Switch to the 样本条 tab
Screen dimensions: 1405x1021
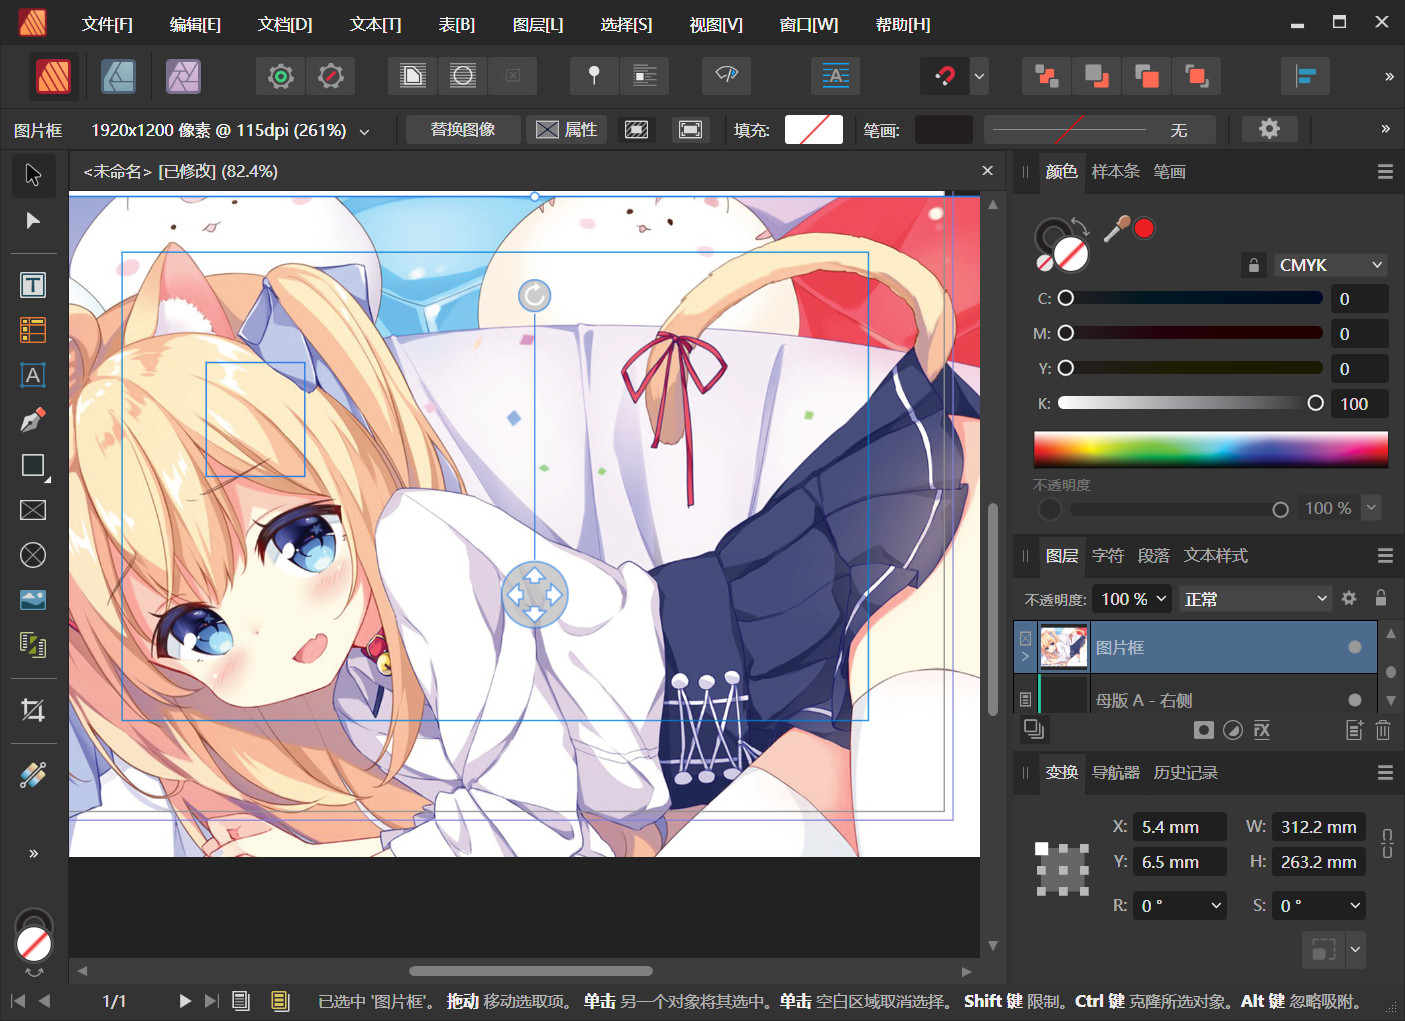point(1115,171)
